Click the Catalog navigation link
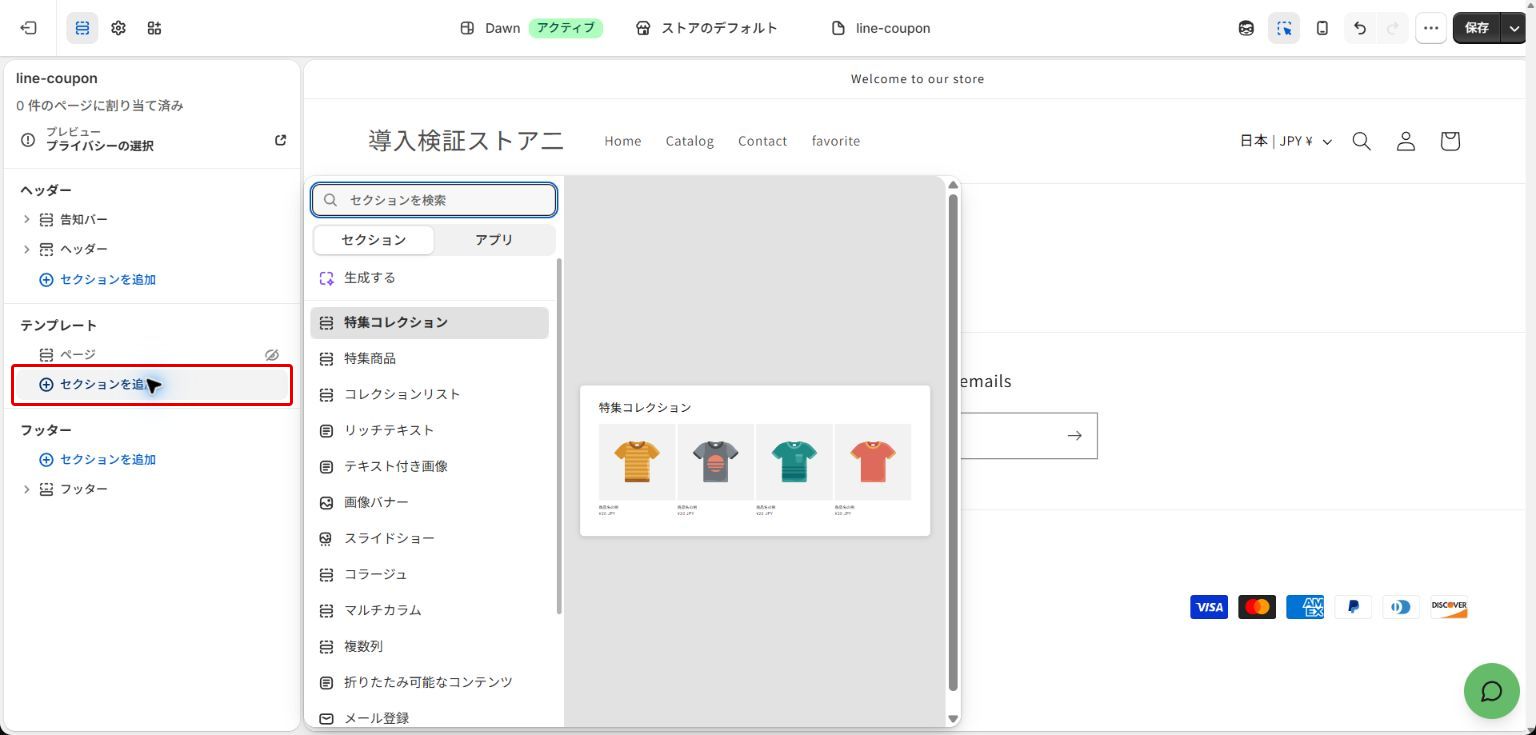 click(690, 141)
